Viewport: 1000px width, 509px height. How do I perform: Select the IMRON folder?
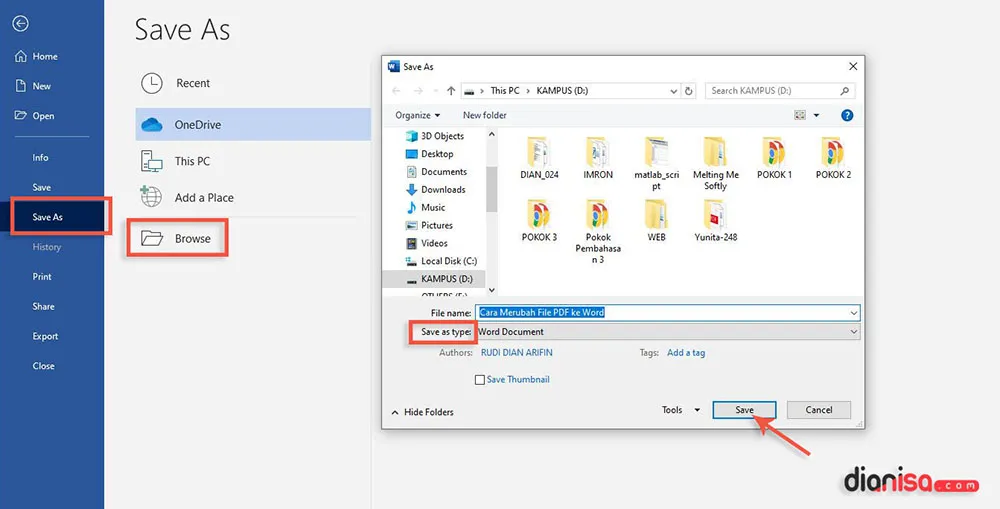[598, 158]
